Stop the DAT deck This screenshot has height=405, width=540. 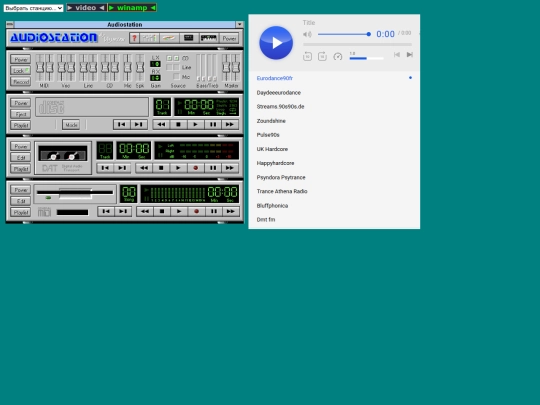[161, 168]
